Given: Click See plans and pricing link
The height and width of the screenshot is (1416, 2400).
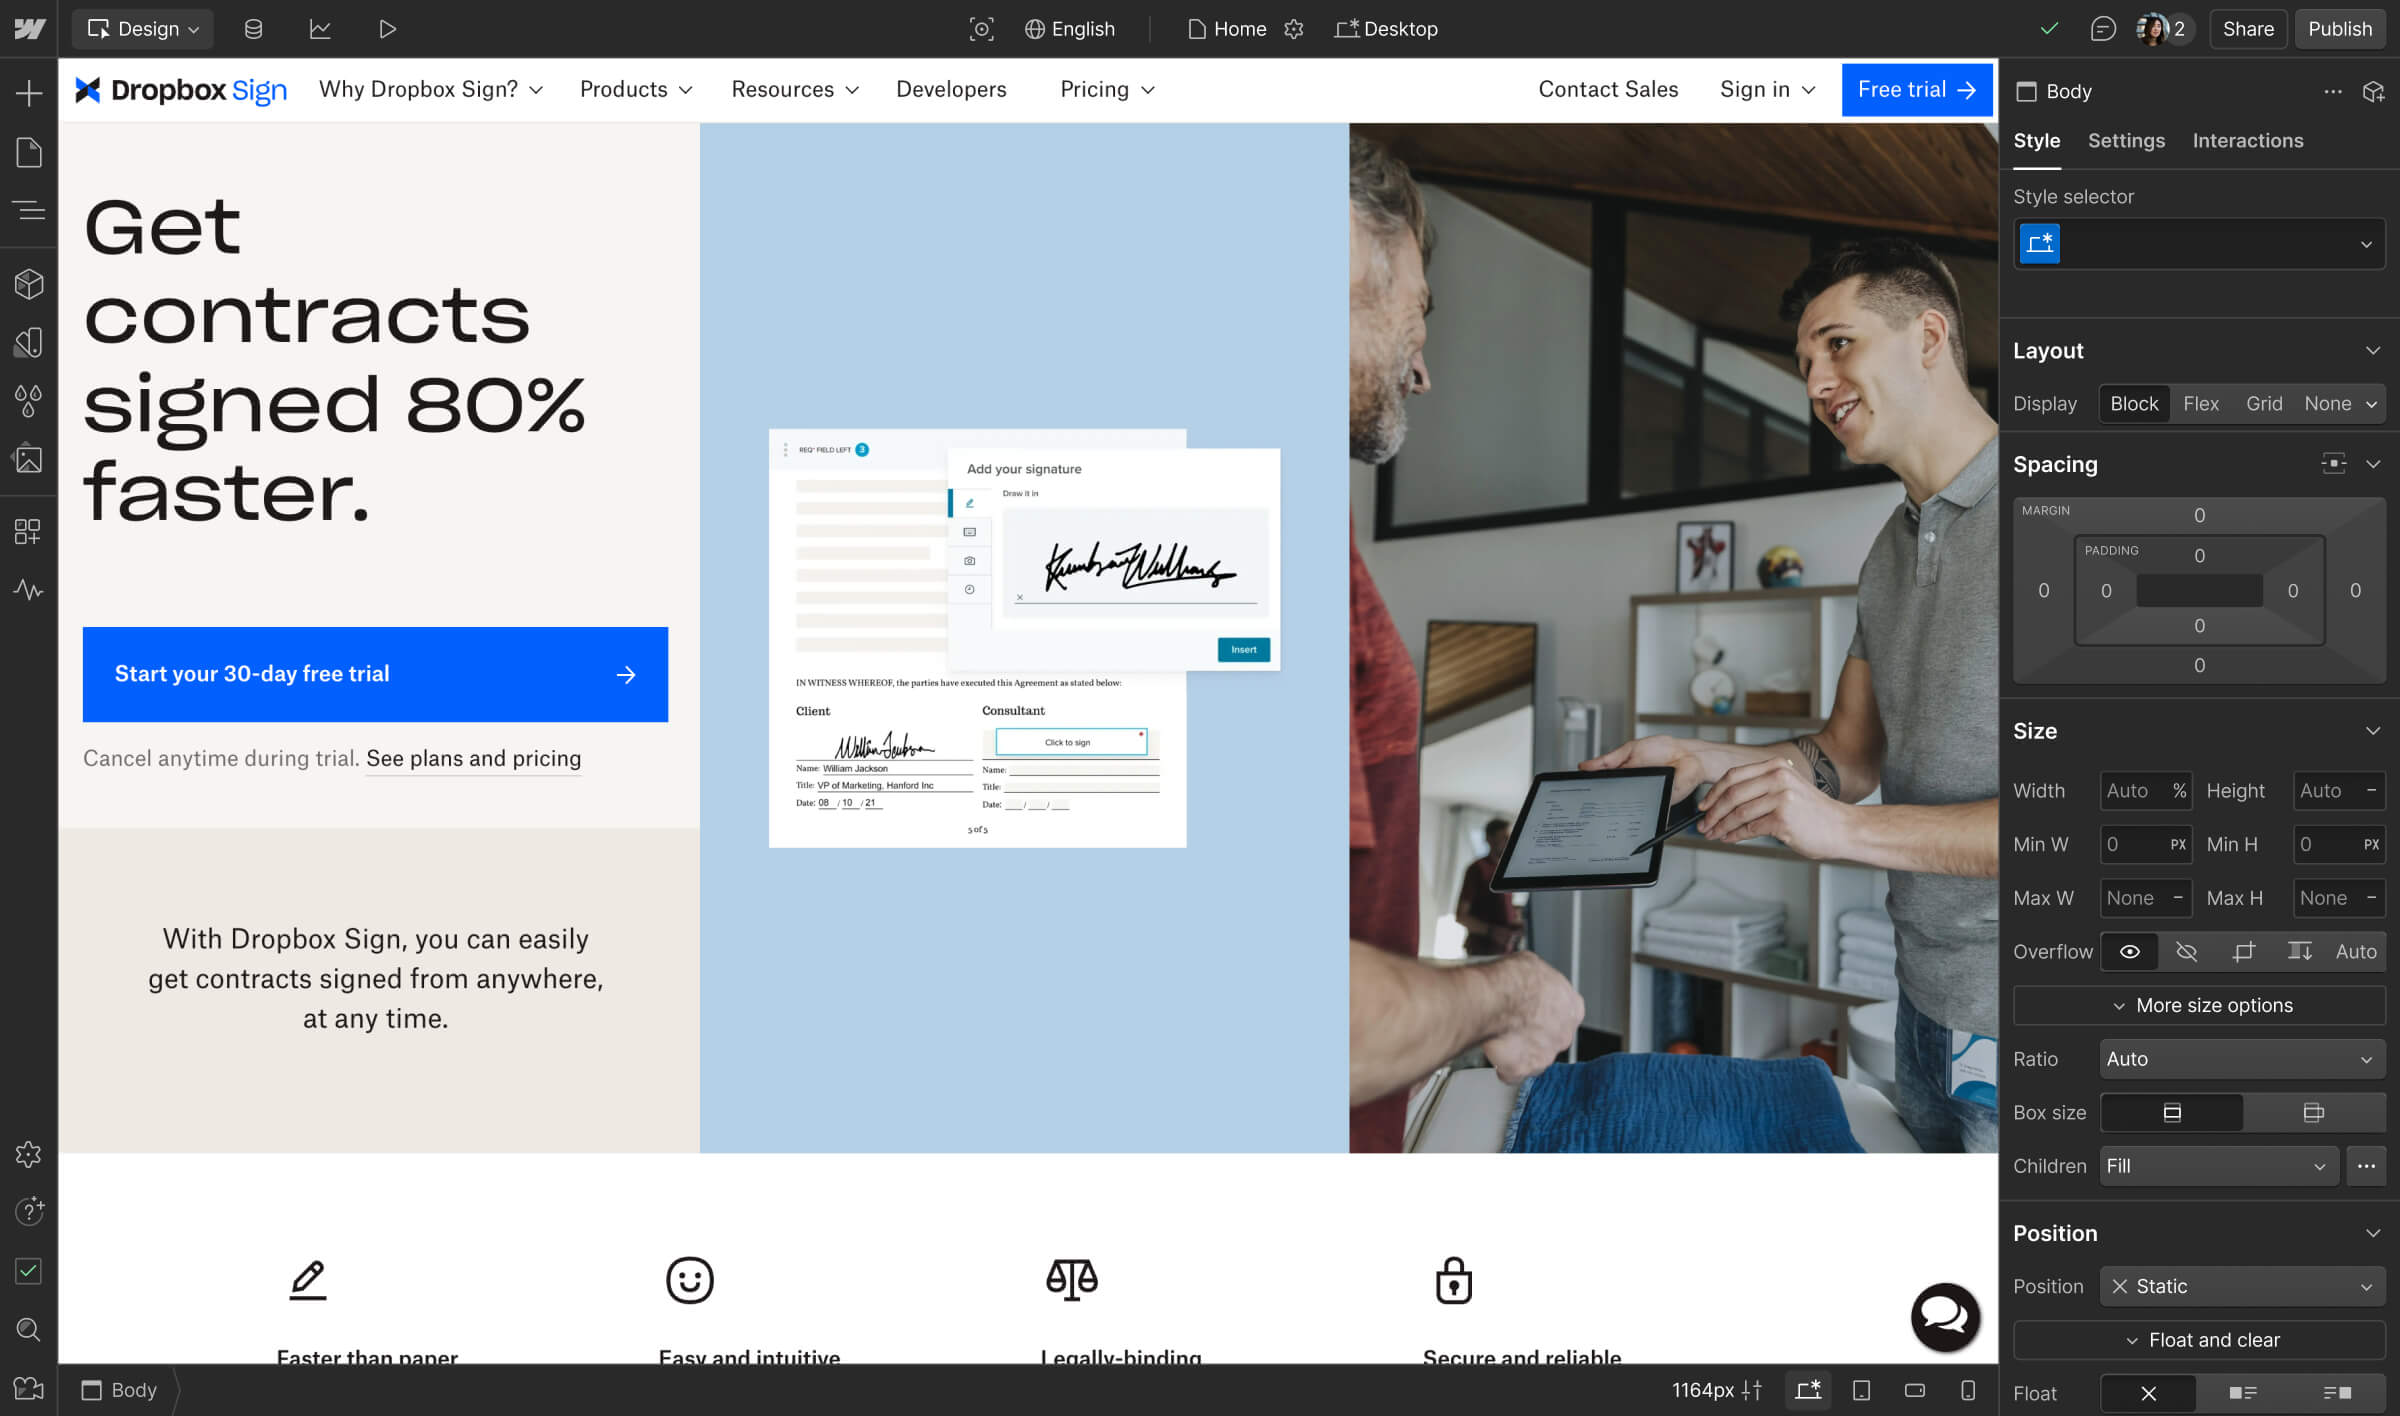Looking at the screenshot, I should click(x=473, y=758).
